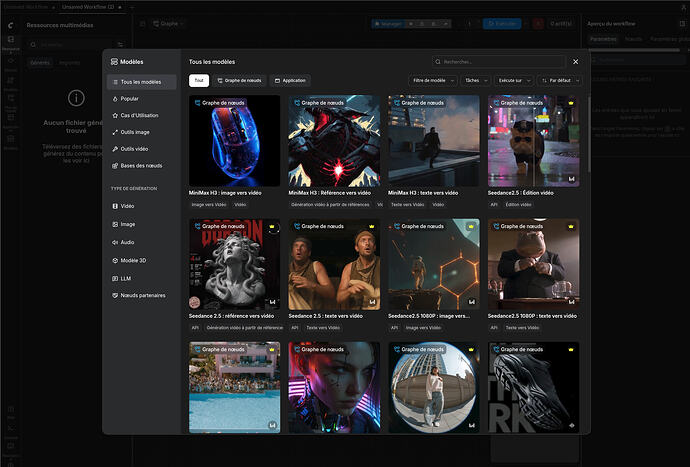
Task: Click API tag under Seedance 2.5 référence
Action: point(195,328)
